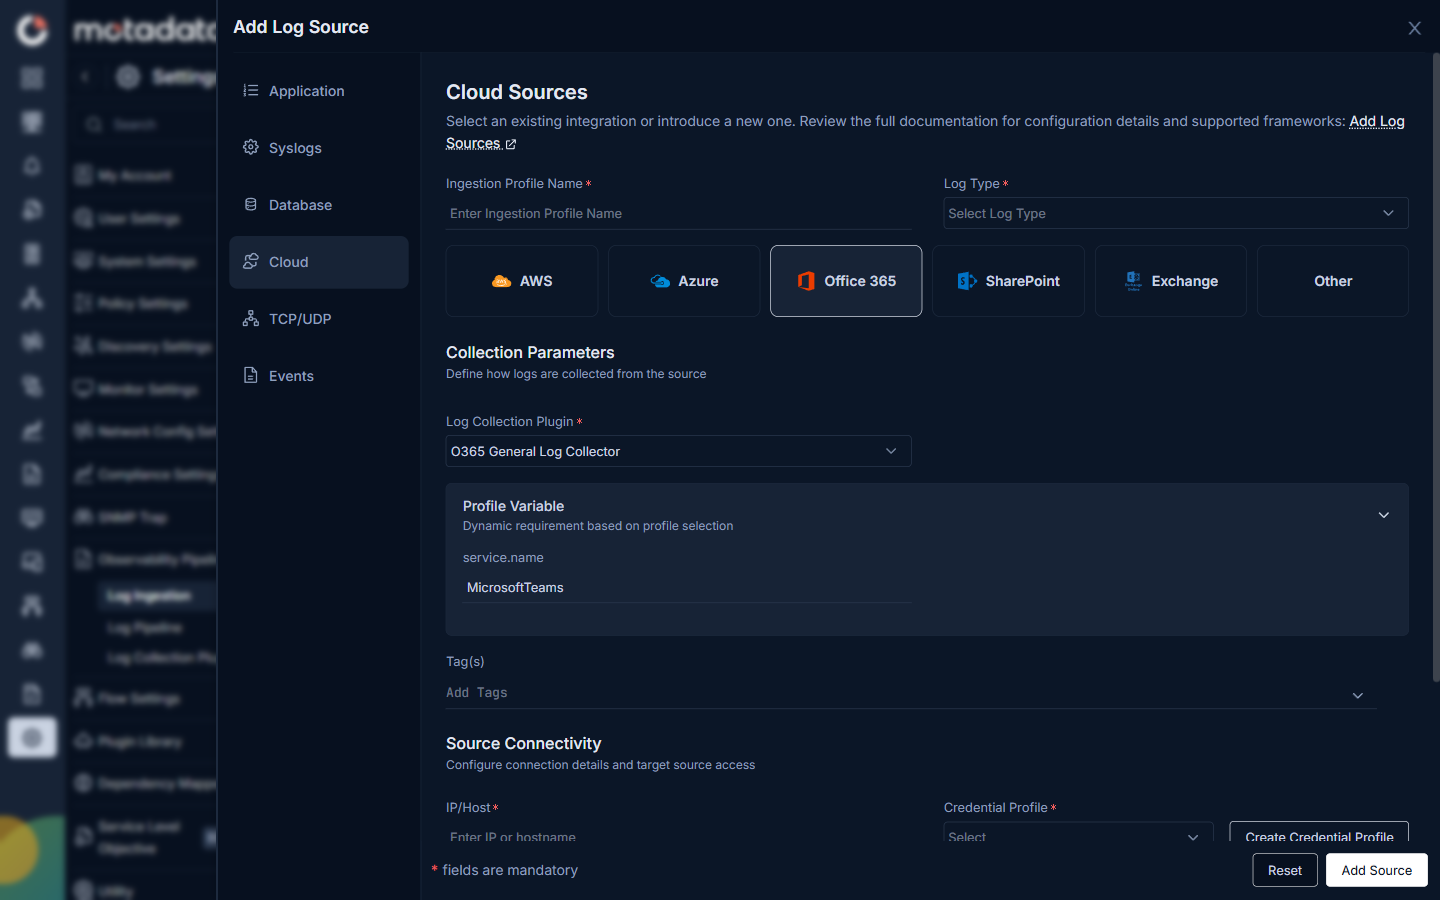Go to the TCP/UDP tab
The width and height of the screenshot is (1440, 900).
point(318,319)
